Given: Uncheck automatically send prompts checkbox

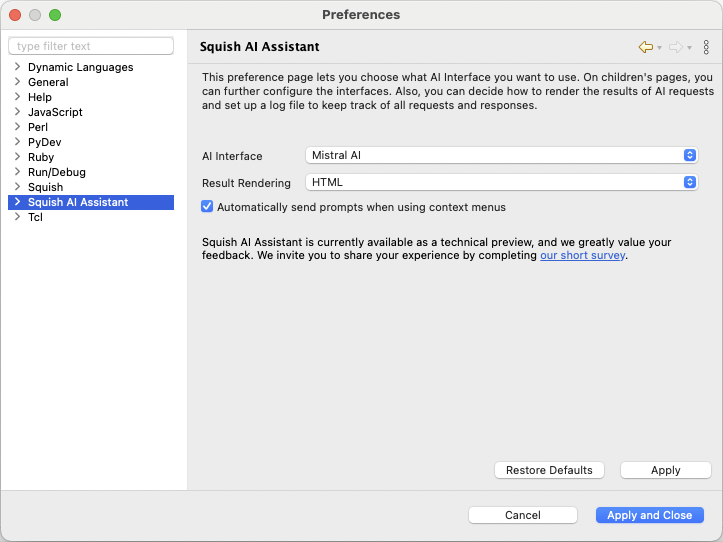Looking at the screenshot, I should click(207, 207).
